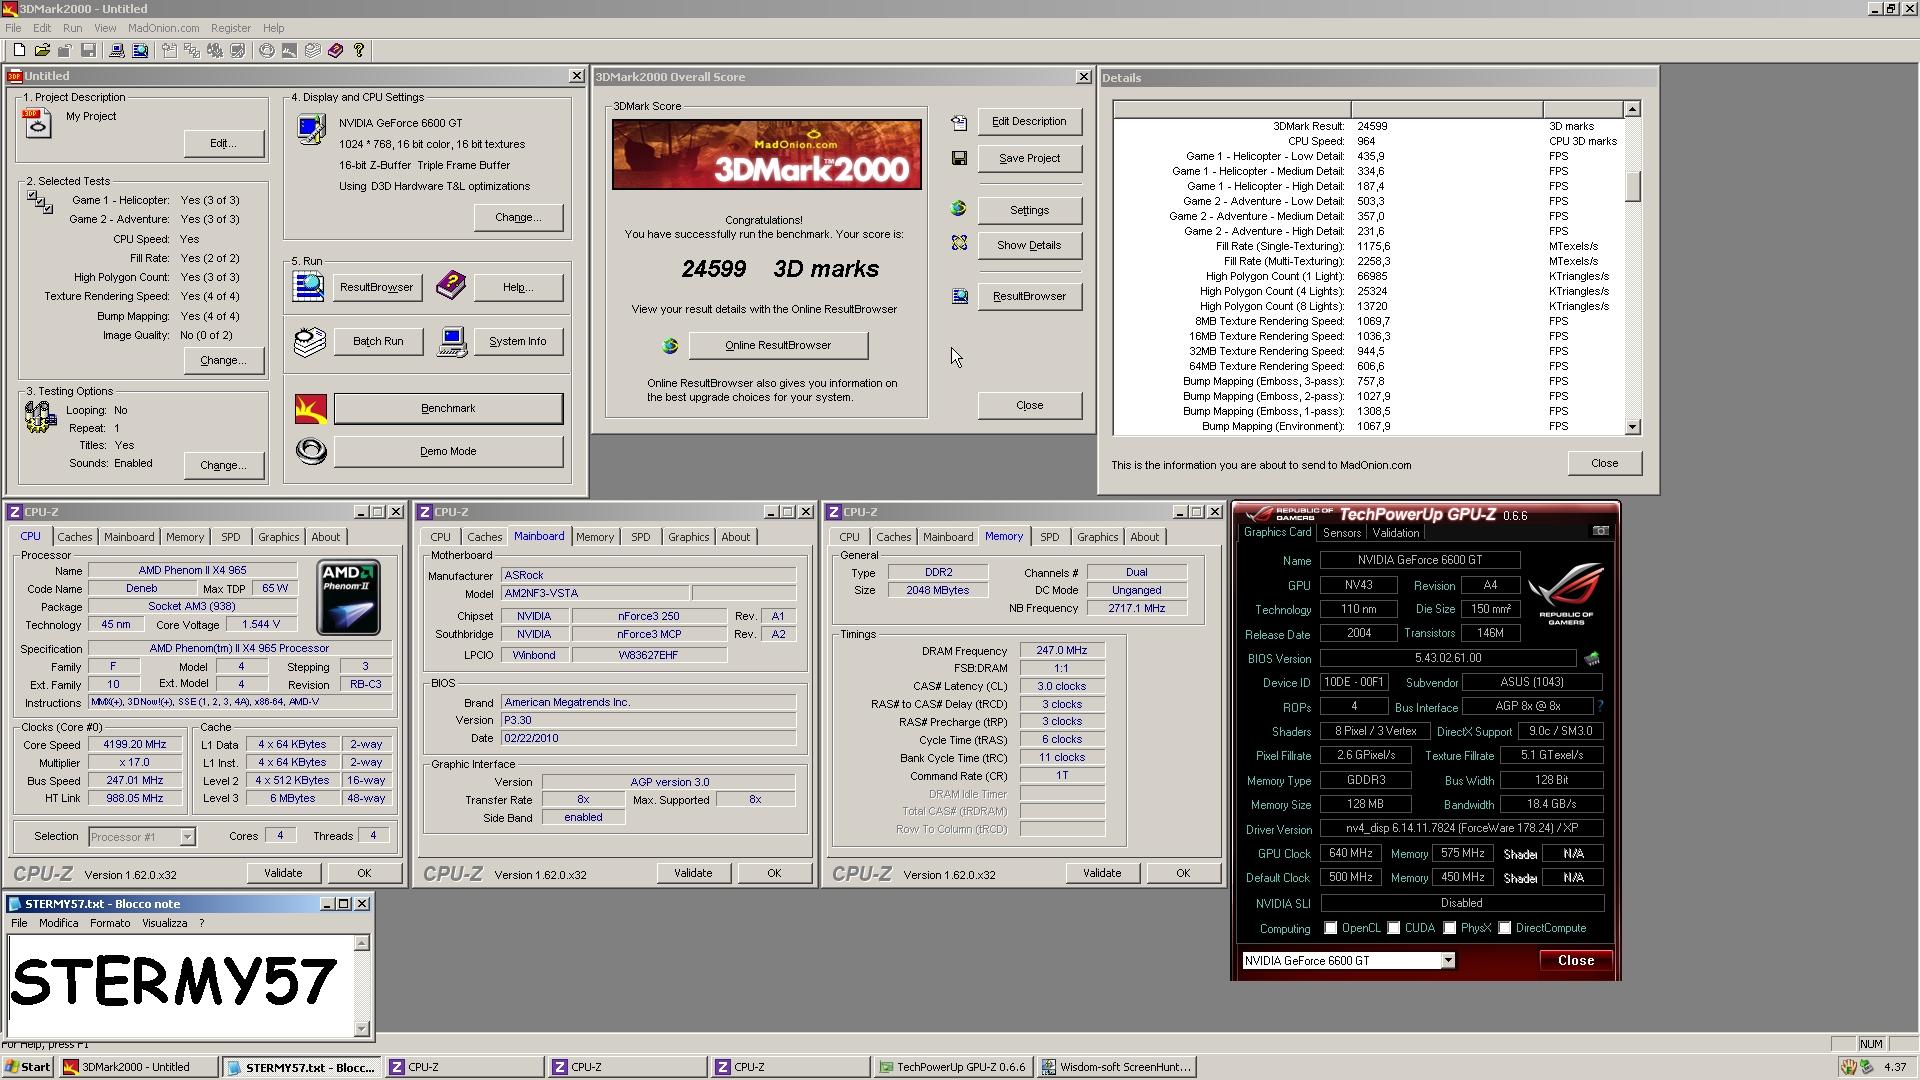Click the Details list scrollbar down arrow
This screenshot has width=1920, height=1080.
pos(1632,427)
